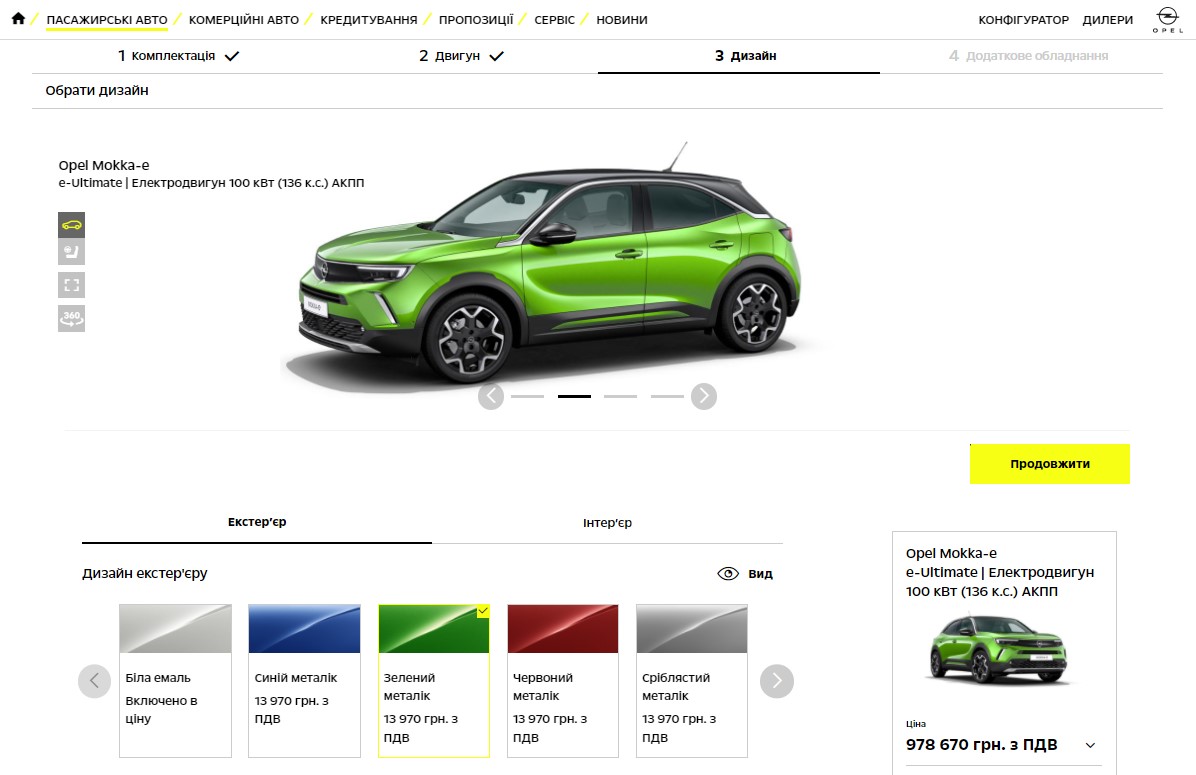This screenshot has width=1196, height=775.
Task: Click the home icon in the navigation bar
Action: point(18,18)
